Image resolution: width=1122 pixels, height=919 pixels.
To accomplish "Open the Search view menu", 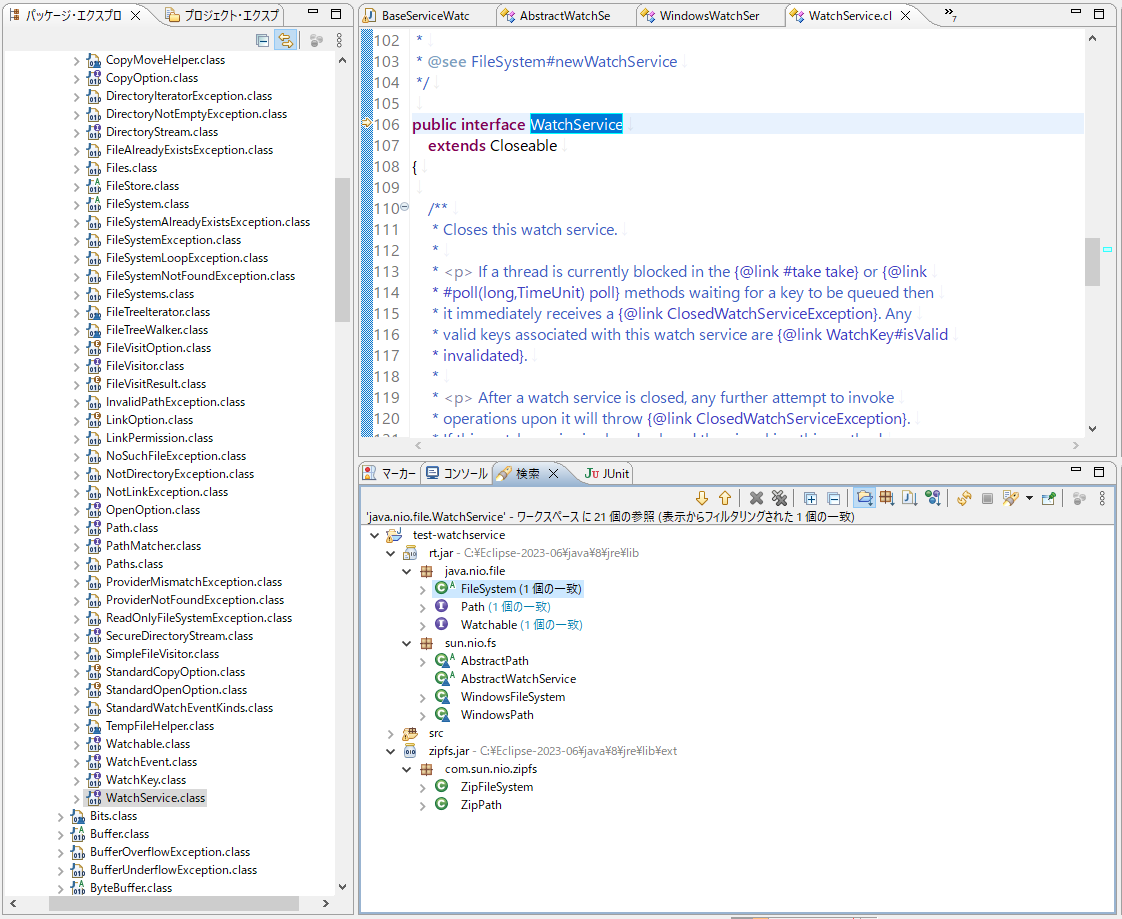I will [x=1102, y=497].
